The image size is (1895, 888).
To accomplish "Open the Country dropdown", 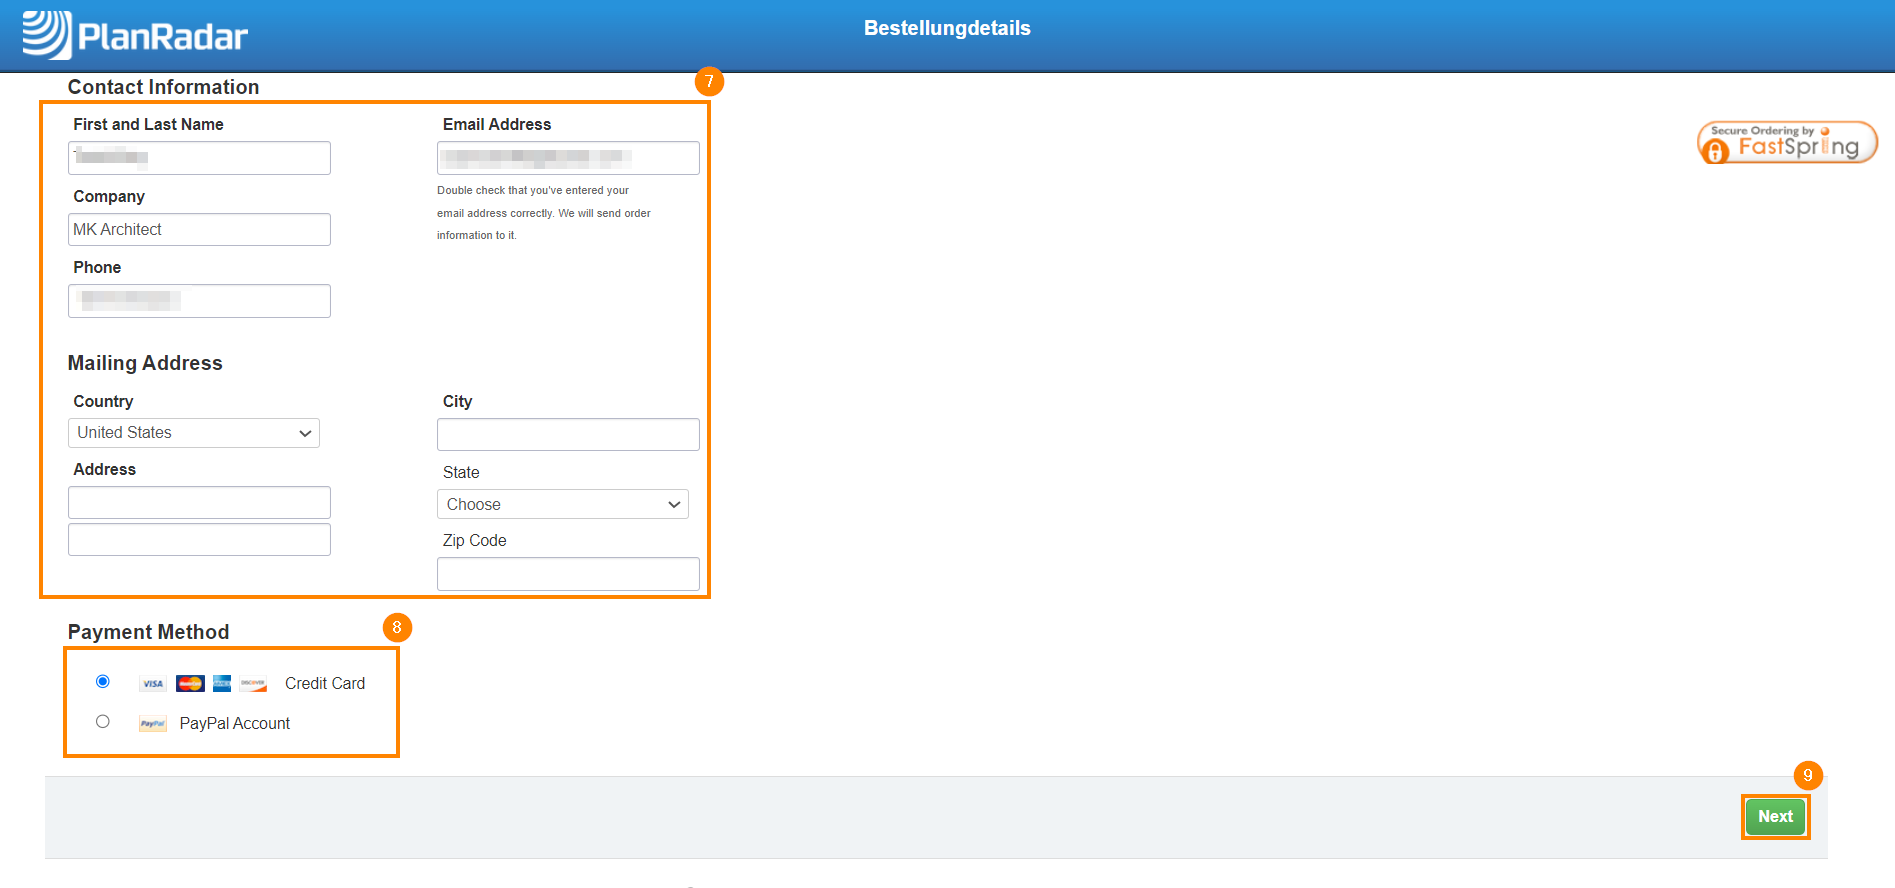I will pos(194,433).
